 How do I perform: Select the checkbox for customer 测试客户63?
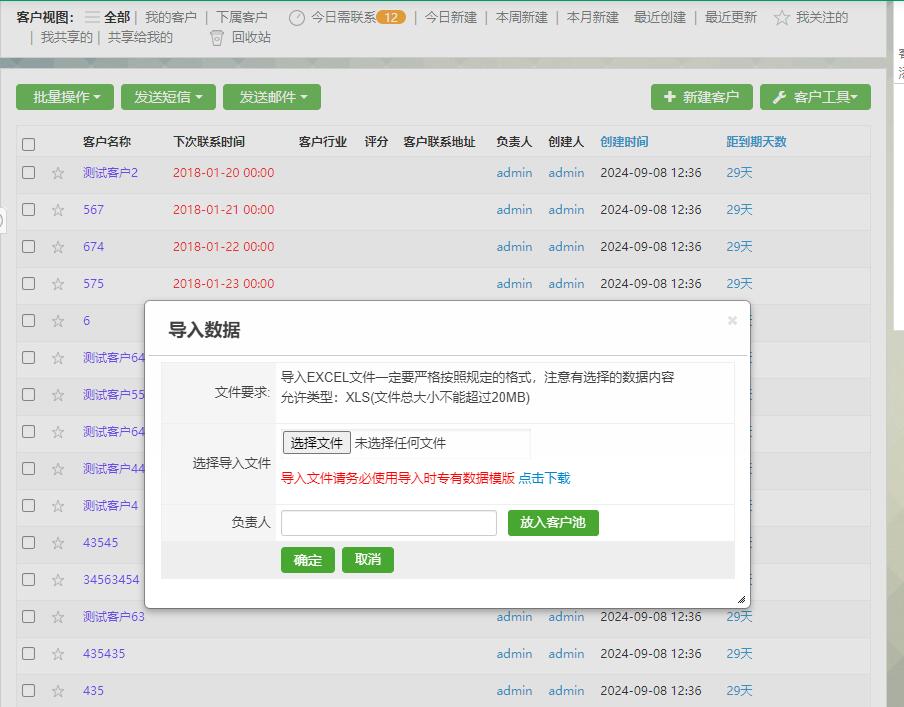click(29, 616)
